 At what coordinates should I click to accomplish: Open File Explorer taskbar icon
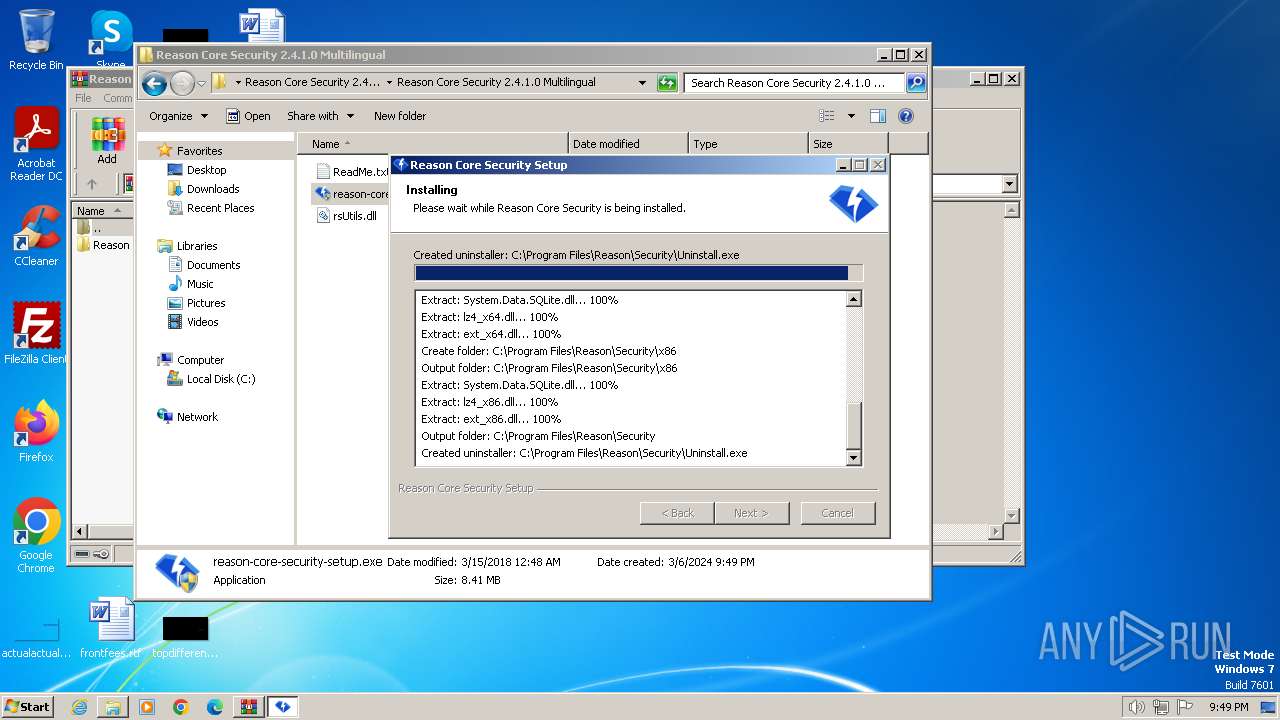tap(113, 707)
